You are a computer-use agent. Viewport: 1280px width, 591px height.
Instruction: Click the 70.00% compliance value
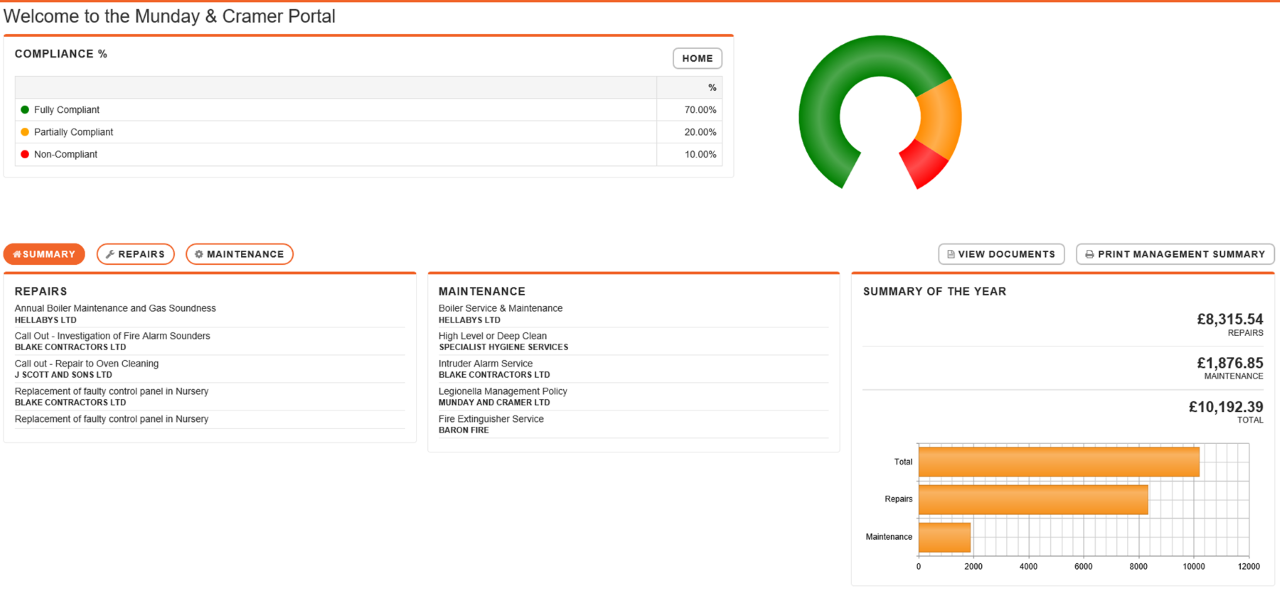(700, 110)
